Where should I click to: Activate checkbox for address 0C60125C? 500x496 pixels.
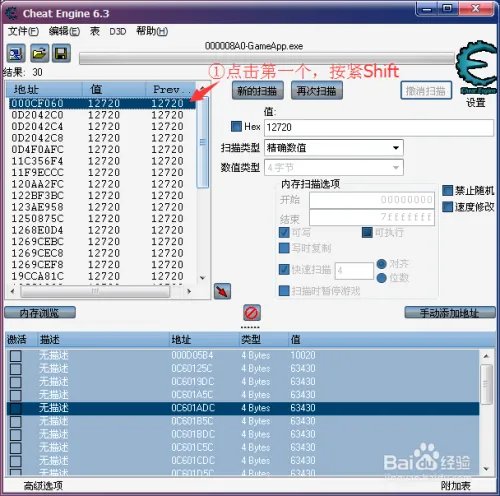click(16, 369)
